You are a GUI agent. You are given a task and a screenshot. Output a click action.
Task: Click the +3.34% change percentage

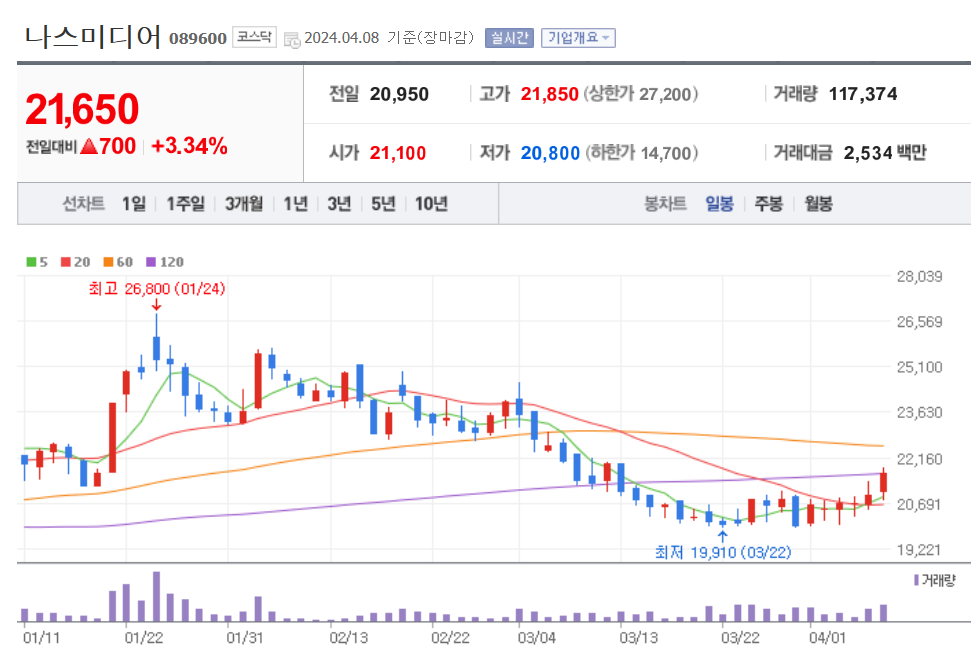(189, 146)
